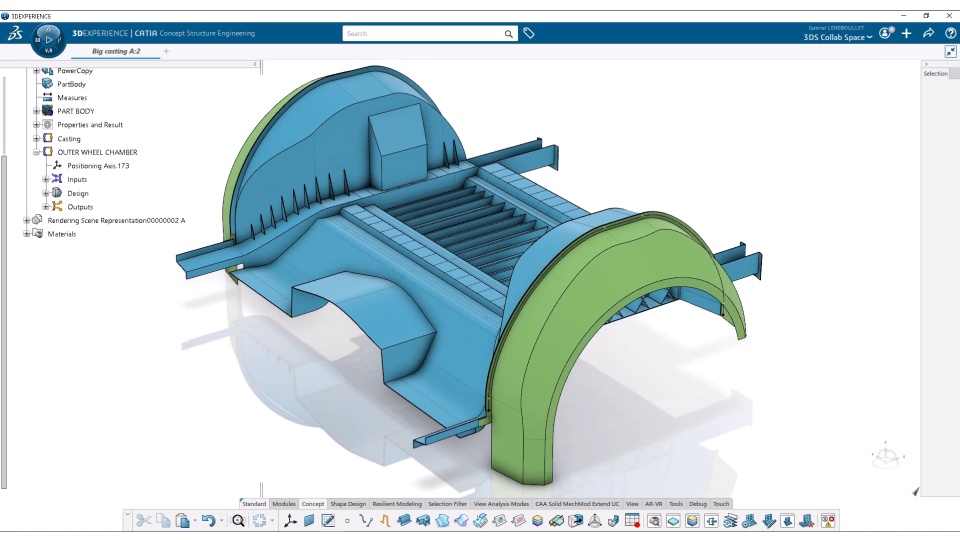This screenshot has width=960, height=540.
Task: Select the orange profile curve icon
Action: [x=385, y=521]
